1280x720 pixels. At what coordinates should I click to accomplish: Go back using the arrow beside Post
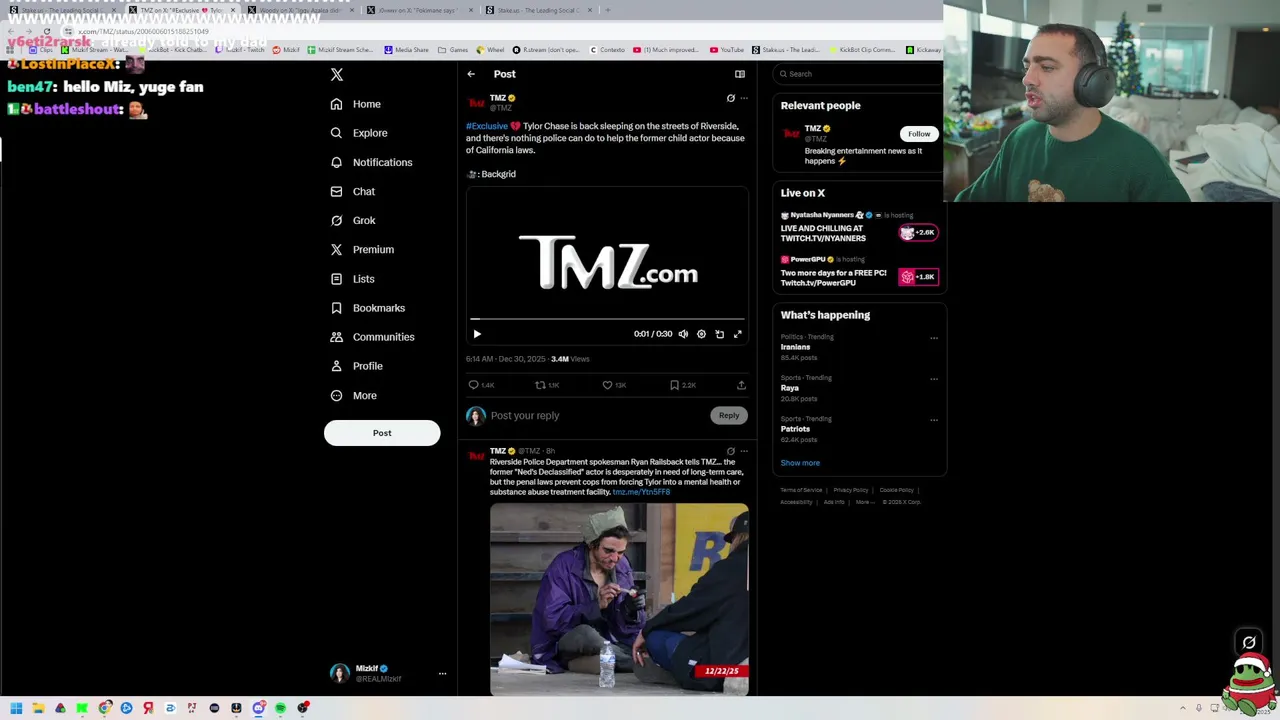(471, 74)
